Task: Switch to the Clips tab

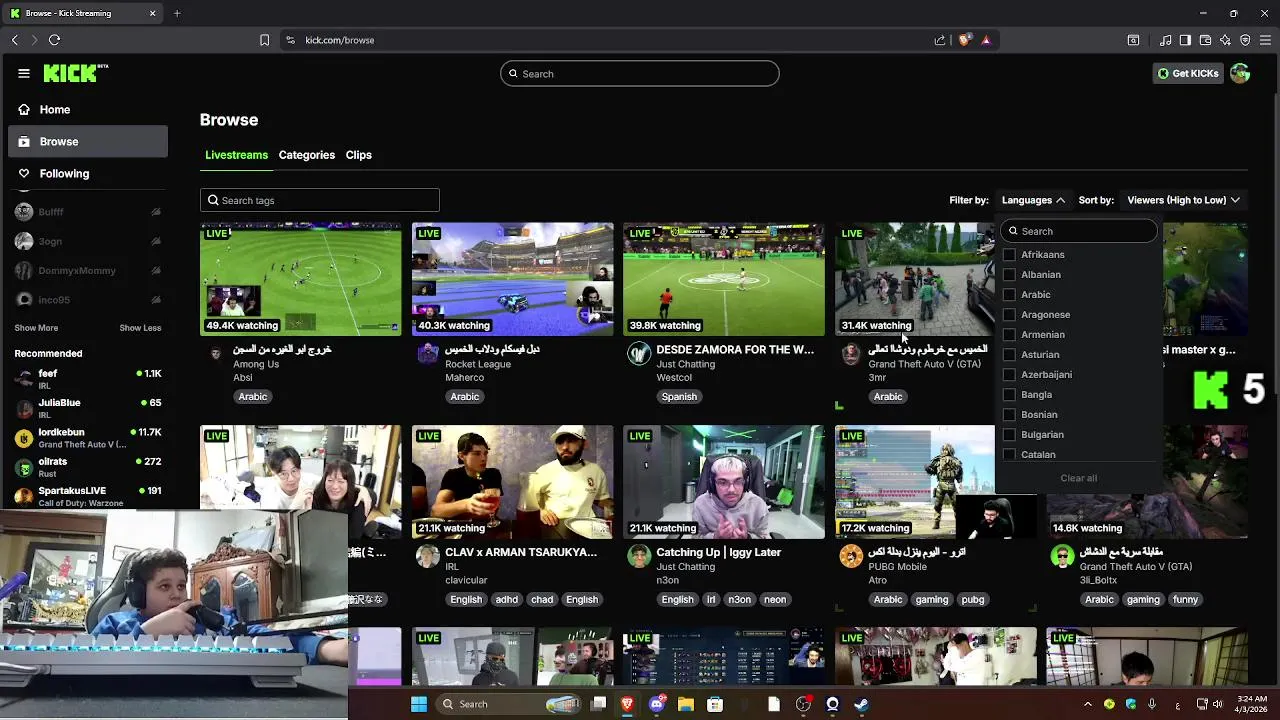Action: click(359, 155)
